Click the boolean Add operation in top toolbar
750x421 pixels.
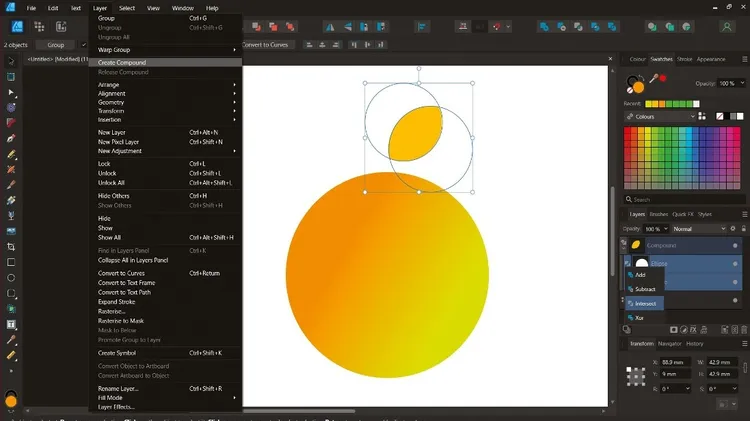544,27
